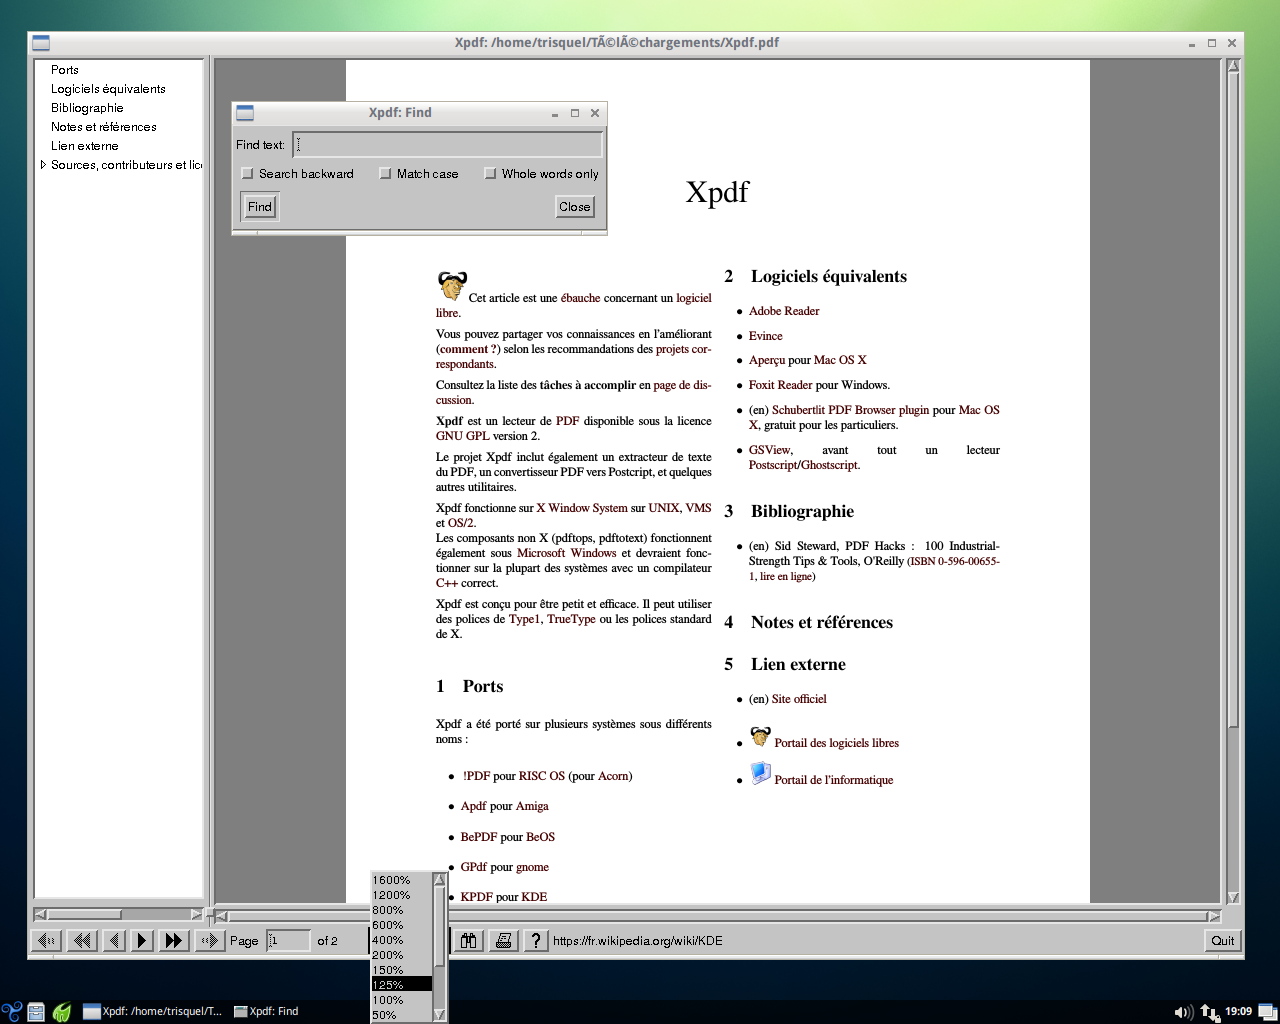
Task: Open Find with the binoculars icon
Action: point(469,940)
